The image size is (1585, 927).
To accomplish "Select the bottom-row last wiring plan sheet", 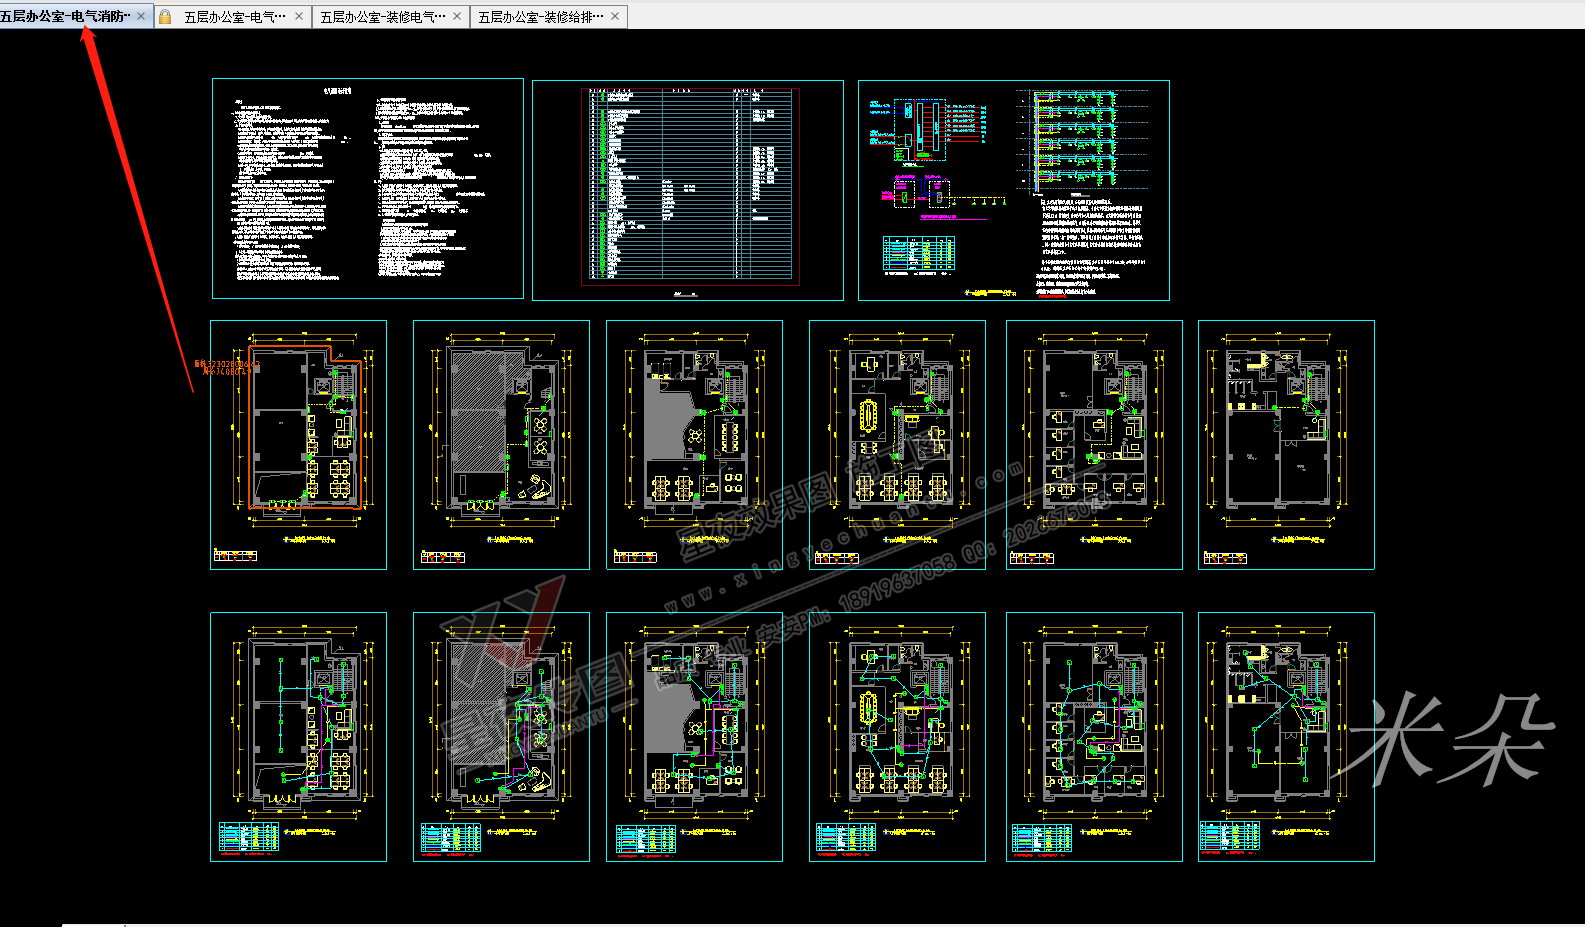I will (x=1286, y=737).
